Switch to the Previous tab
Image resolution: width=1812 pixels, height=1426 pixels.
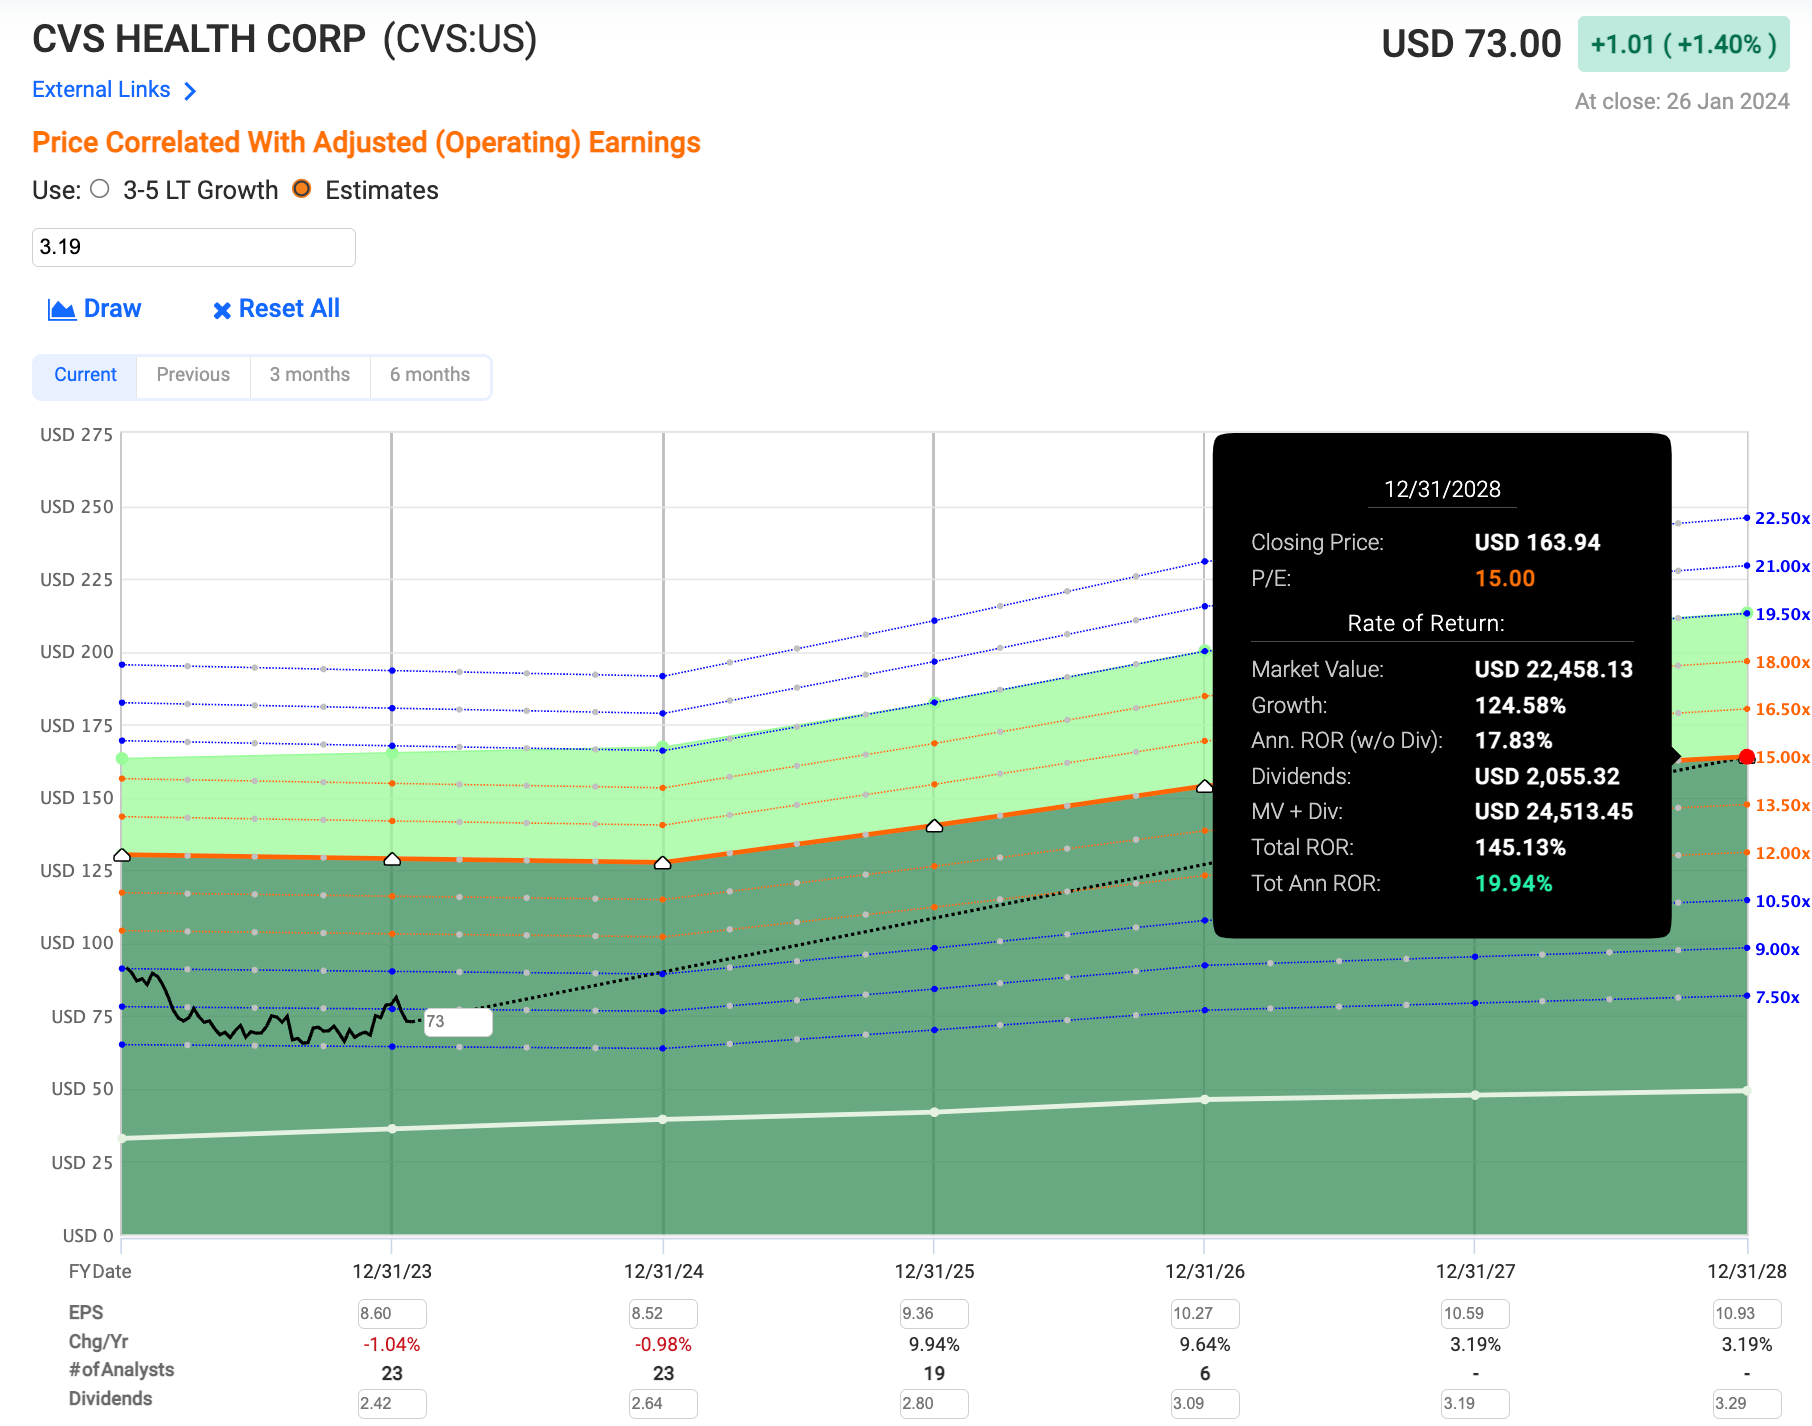(193, 375)
